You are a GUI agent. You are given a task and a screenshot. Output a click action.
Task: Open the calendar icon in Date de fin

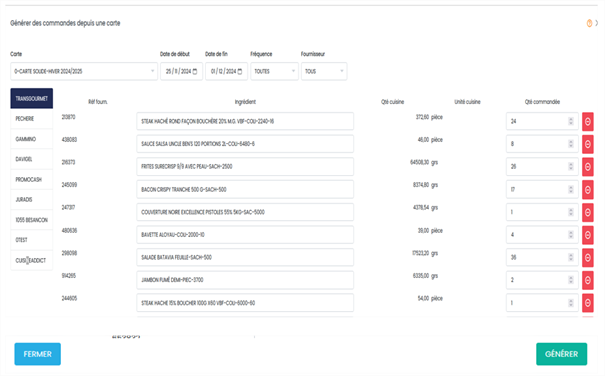(x=240, y=71)
